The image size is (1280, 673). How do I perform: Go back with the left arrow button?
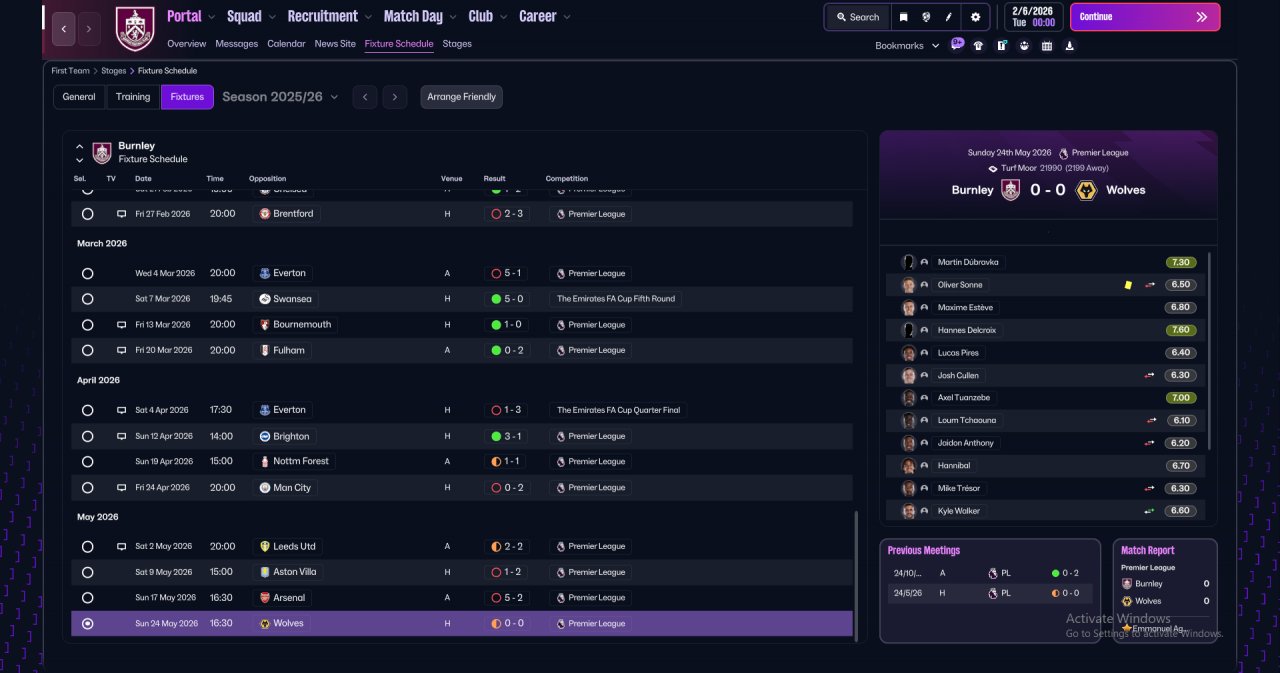(x=64, y=29)
